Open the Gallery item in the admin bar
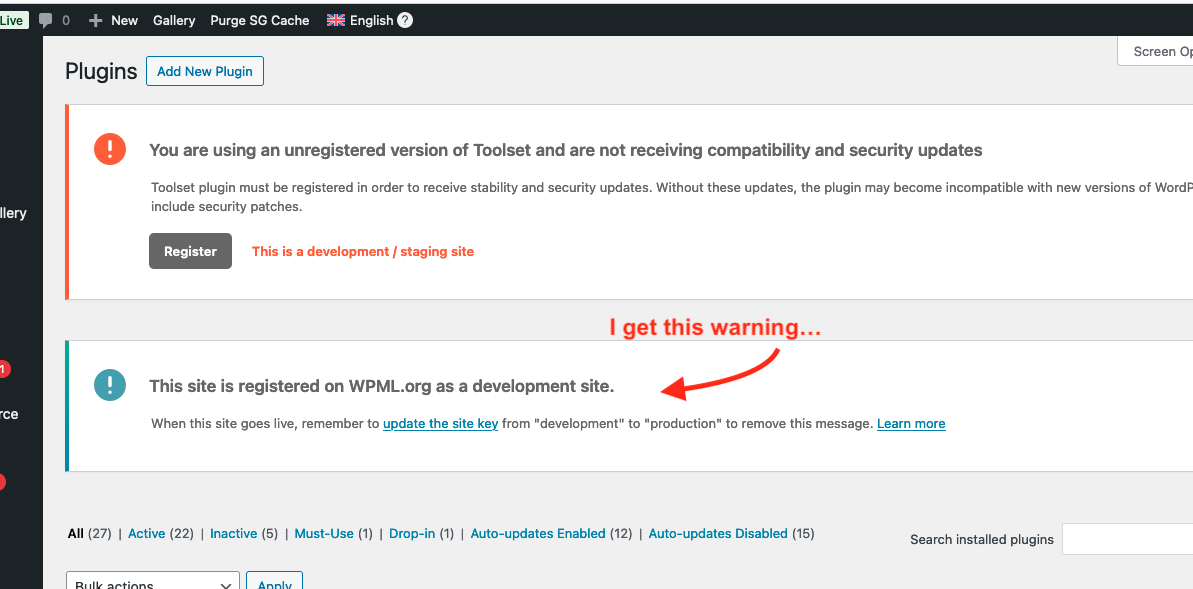 [173, 21]
